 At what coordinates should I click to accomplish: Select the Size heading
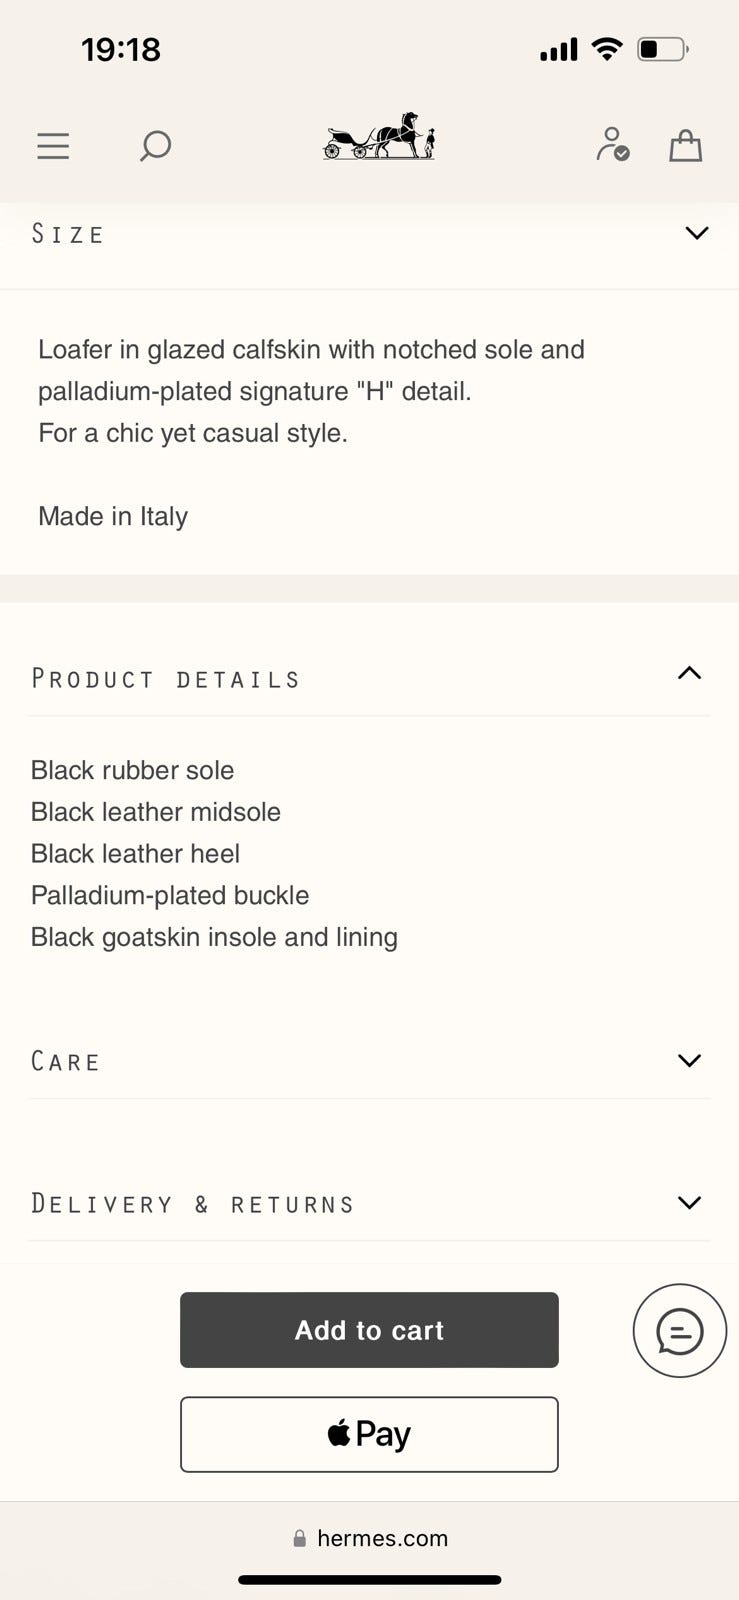[68, 234]
